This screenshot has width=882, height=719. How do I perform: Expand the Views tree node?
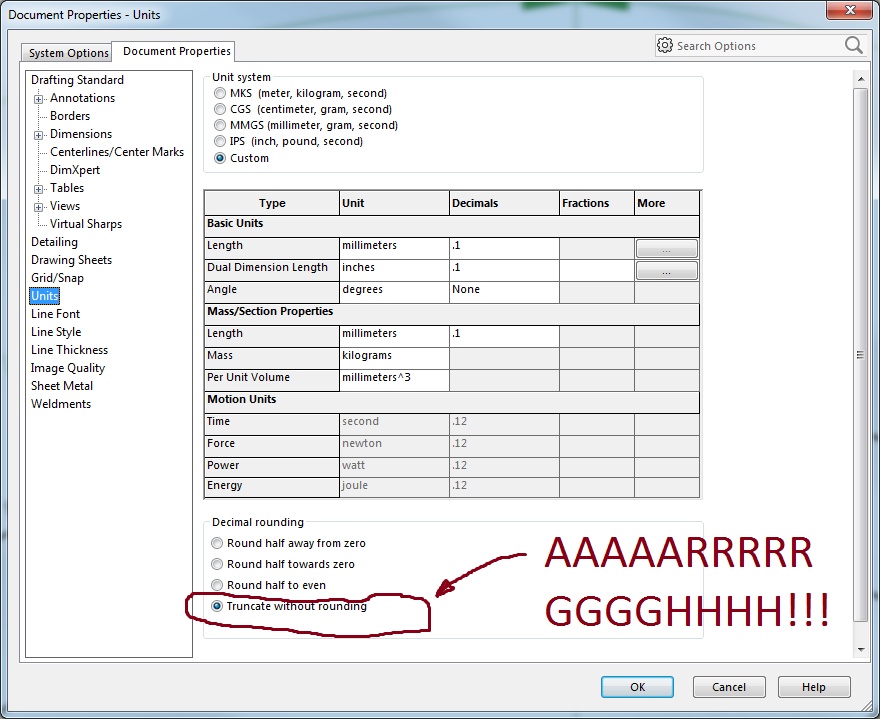coord(38,207)
